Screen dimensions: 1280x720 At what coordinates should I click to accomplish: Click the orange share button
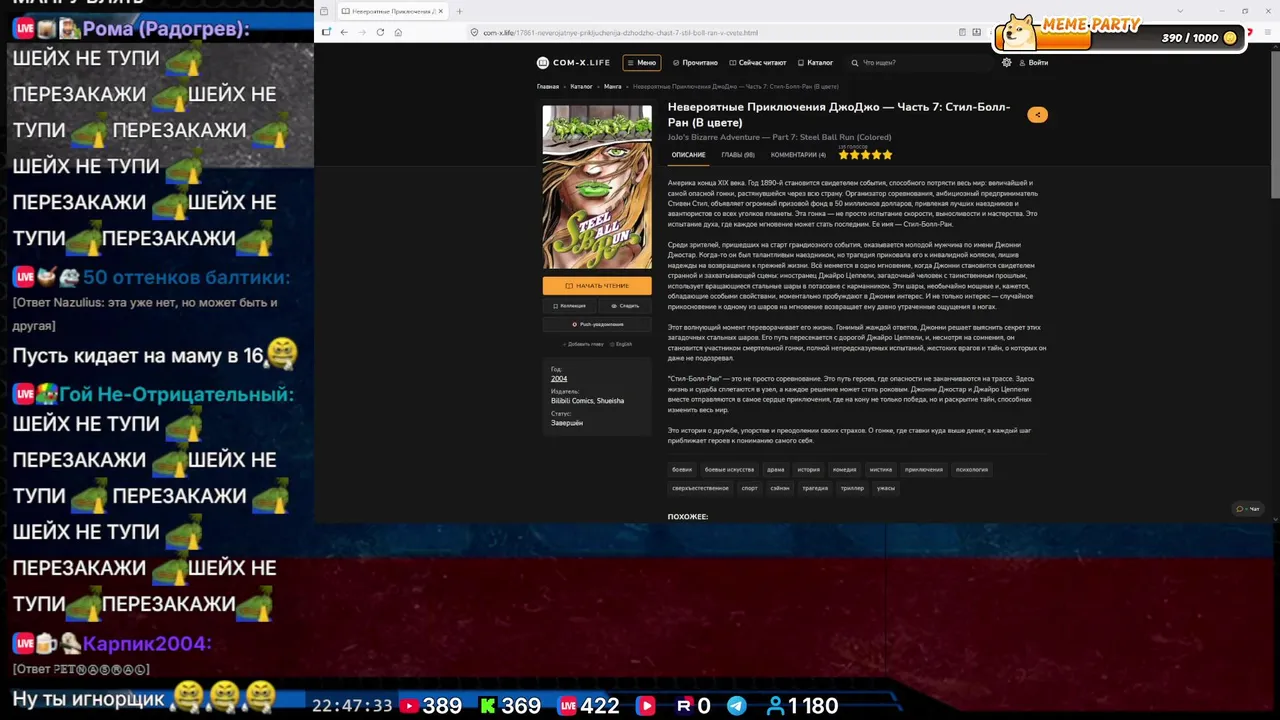pyautogui.click(x=1037, y=115)
